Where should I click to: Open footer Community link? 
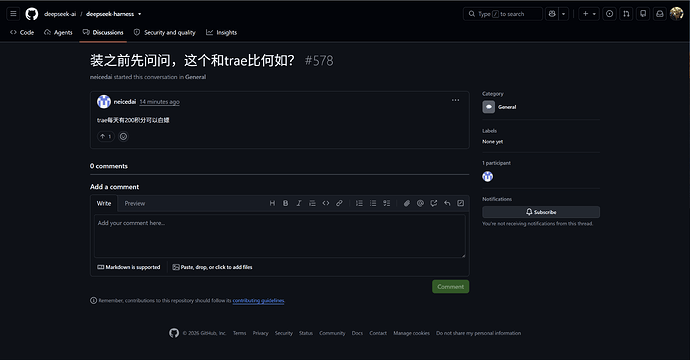click(x=332, y=333)
